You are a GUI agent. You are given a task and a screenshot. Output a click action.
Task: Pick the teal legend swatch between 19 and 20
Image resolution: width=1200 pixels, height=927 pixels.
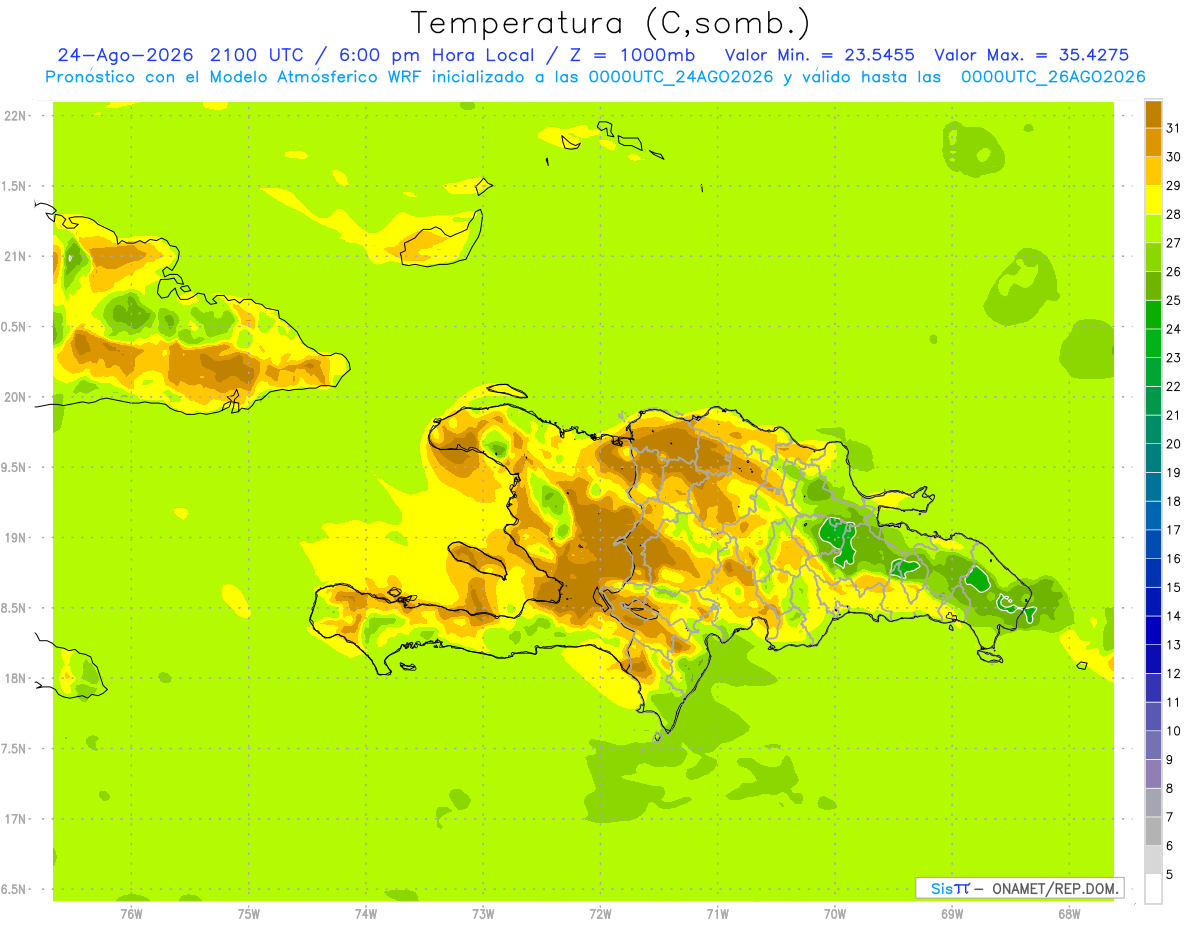coord(1153,458)
